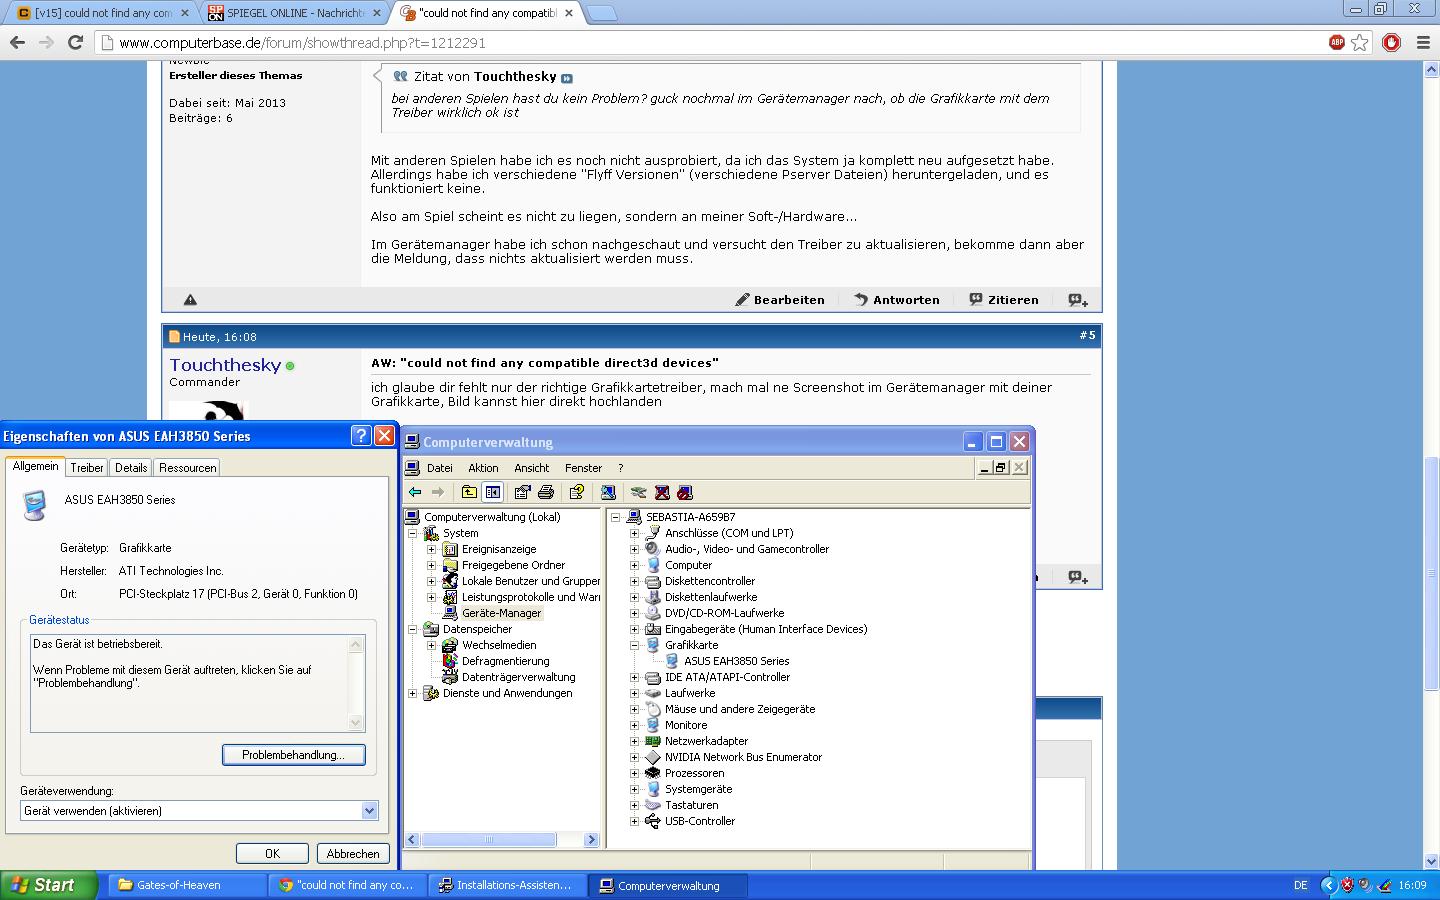Switch to the SPIEGEL ONLINE browser tab
Image resolution: width=1440 pixels, height=900 pixels.
(x=294, y=13)
